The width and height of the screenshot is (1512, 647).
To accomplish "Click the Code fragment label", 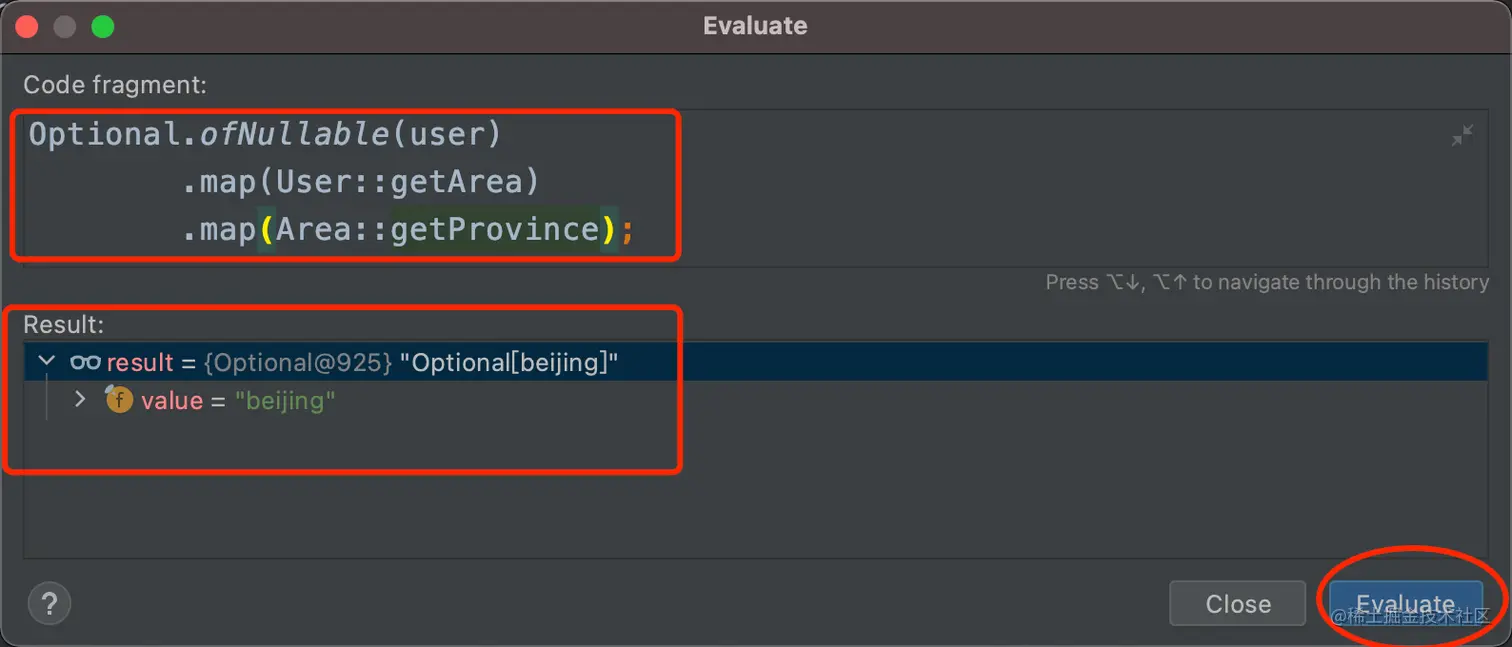I will pos(115,85).
